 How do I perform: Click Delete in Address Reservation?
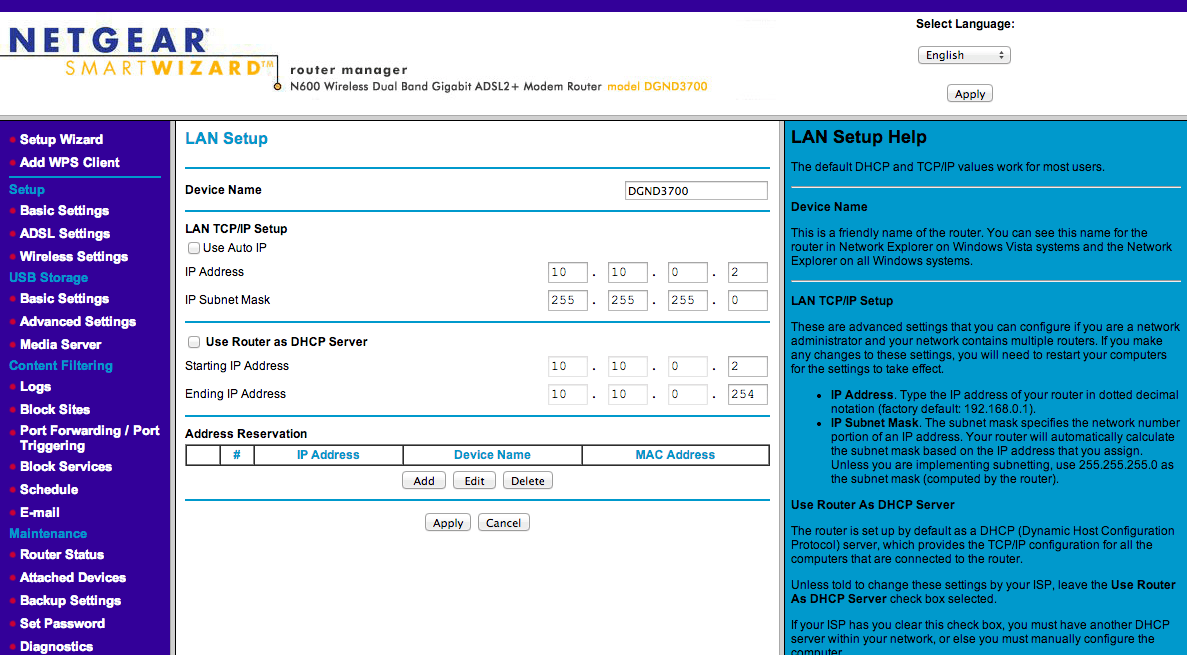(528, 480)
